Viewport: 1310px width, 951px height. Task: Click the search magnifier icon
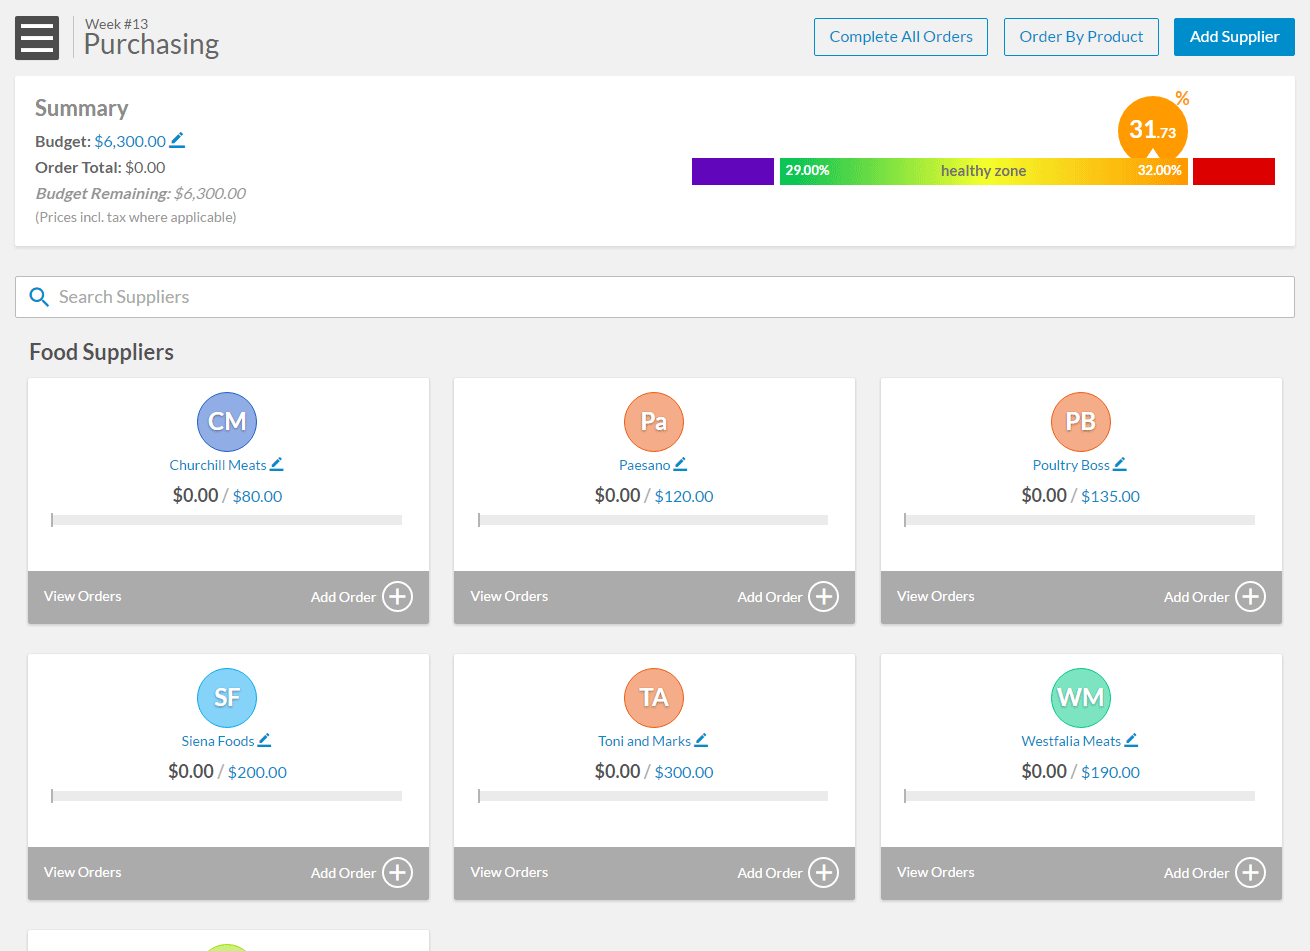point(39,297)
